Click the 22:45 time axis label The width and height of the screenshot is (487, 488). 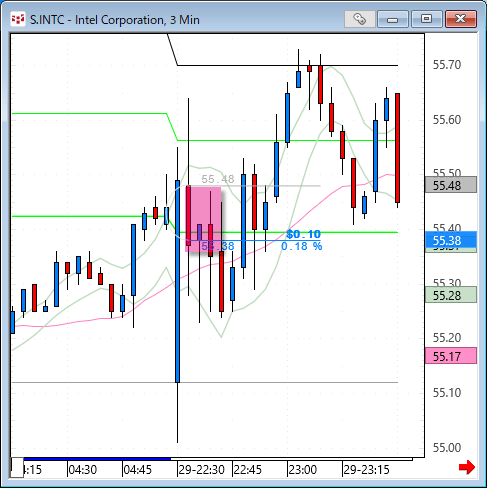point(248,470)
